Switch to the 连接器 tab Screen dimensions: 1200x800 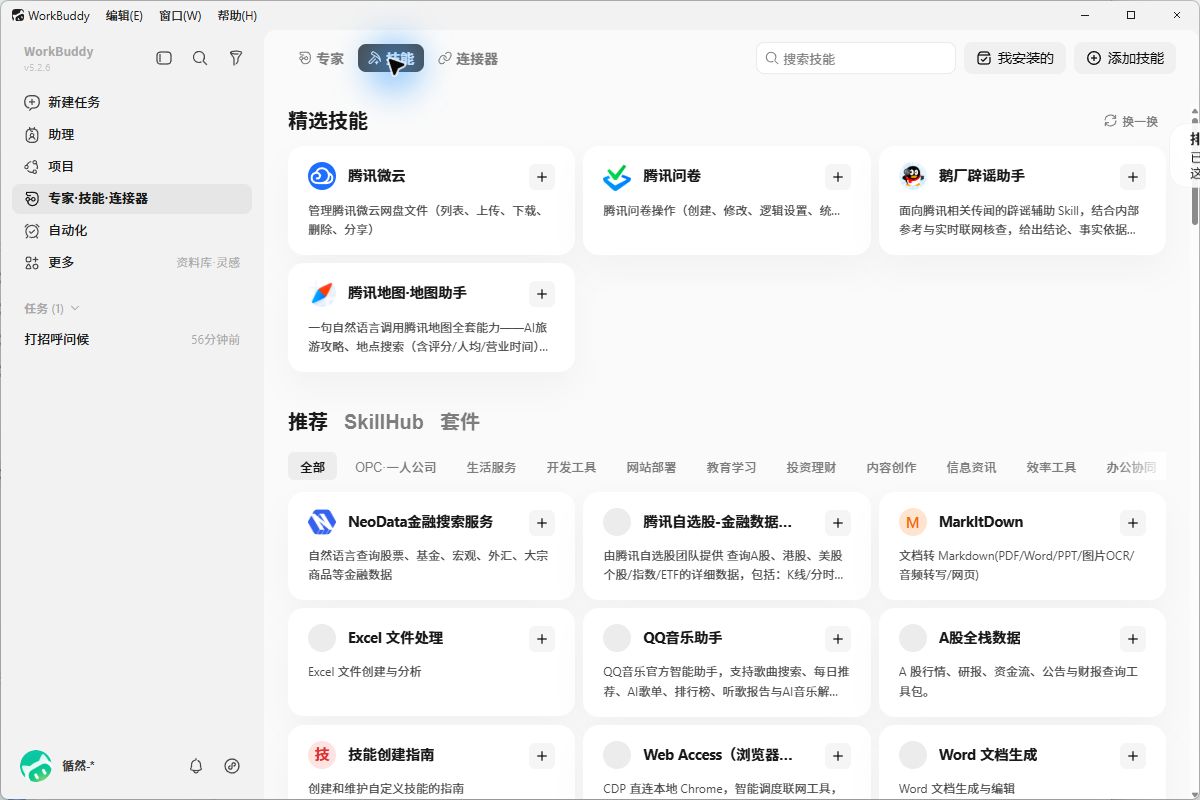pos(468,59)
